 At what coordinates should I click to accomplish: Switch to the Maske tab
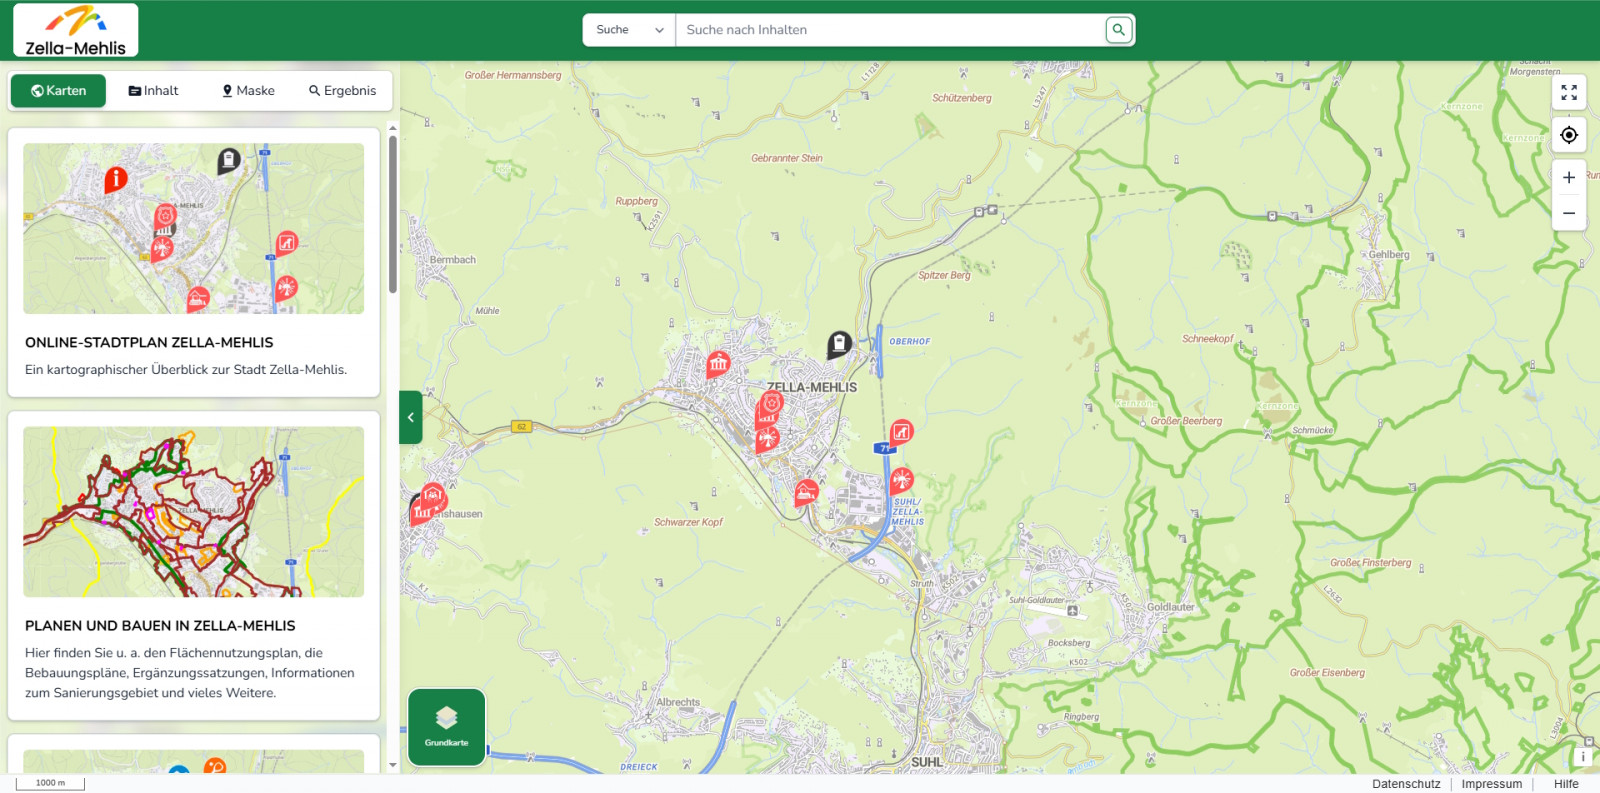pos(248,91)
